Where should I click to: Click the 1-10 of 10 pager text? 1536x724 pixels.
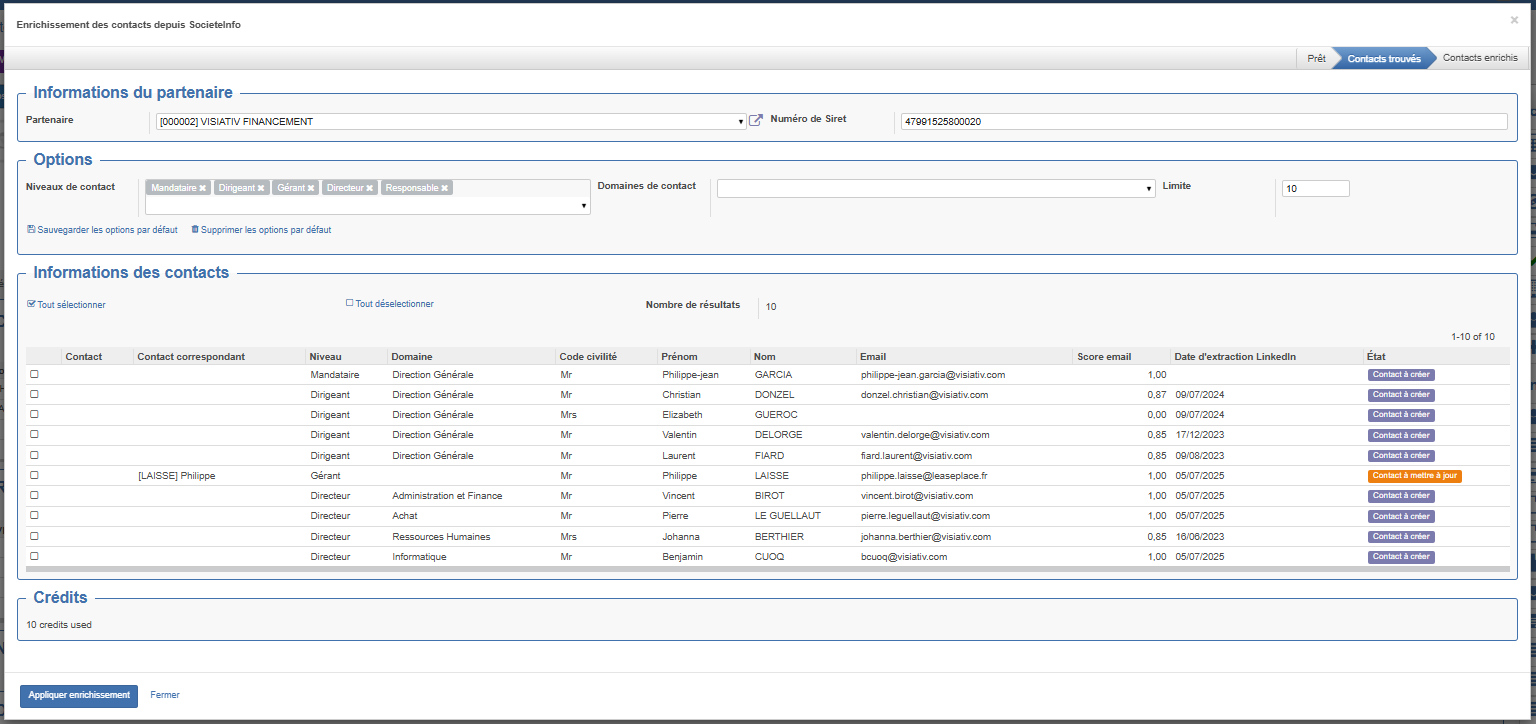pyautogui.click(x=1473, y=337)
